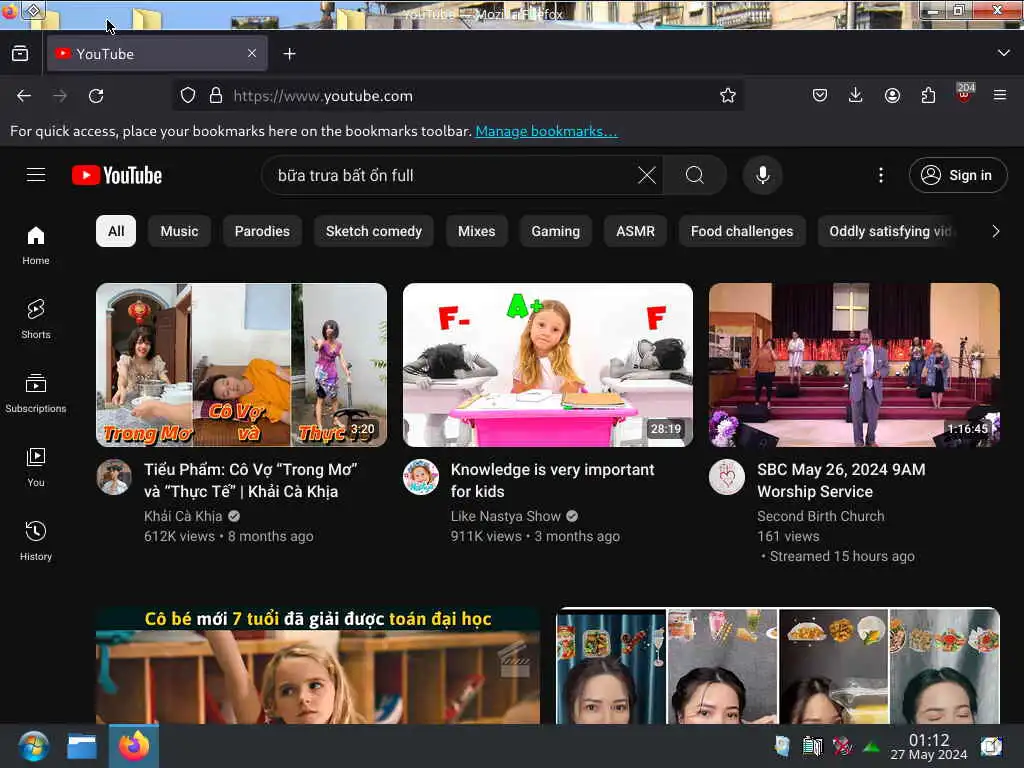Play the church worship service thumbnail
The width and height of the screenshot is (1024, 768).
point(854,364)
